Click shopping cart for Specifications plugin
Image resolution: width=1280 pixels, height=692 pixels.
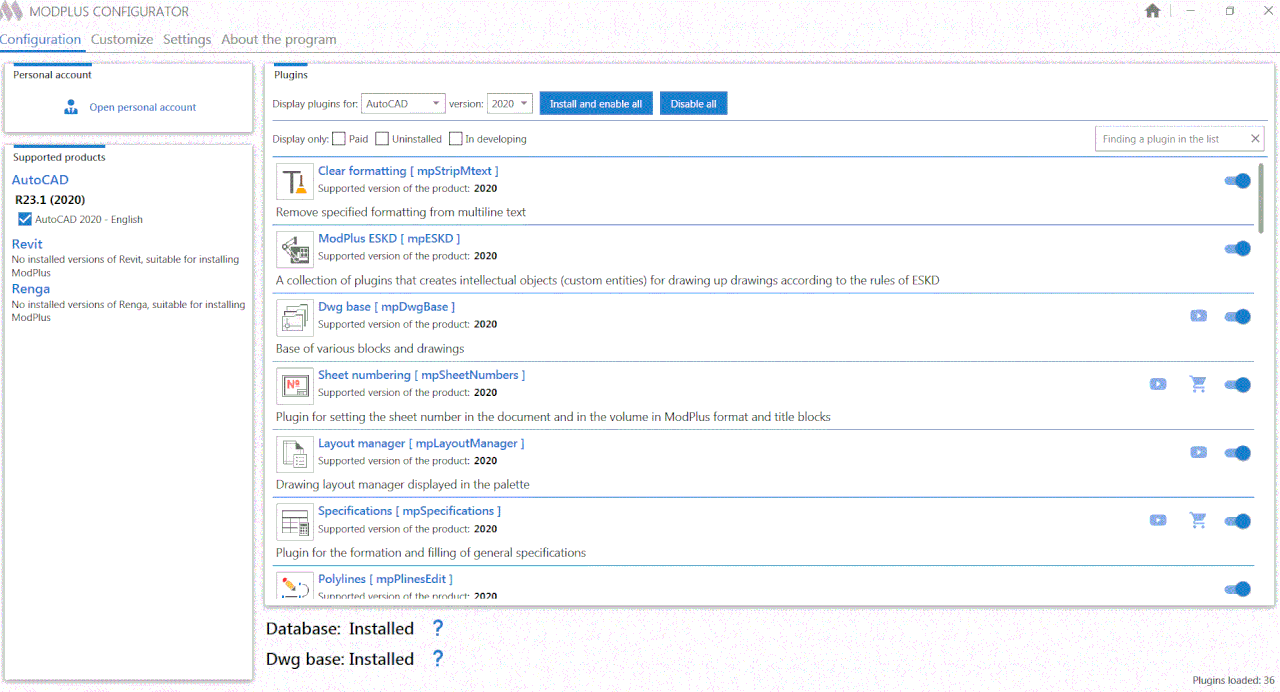(x=1198, y=520)
